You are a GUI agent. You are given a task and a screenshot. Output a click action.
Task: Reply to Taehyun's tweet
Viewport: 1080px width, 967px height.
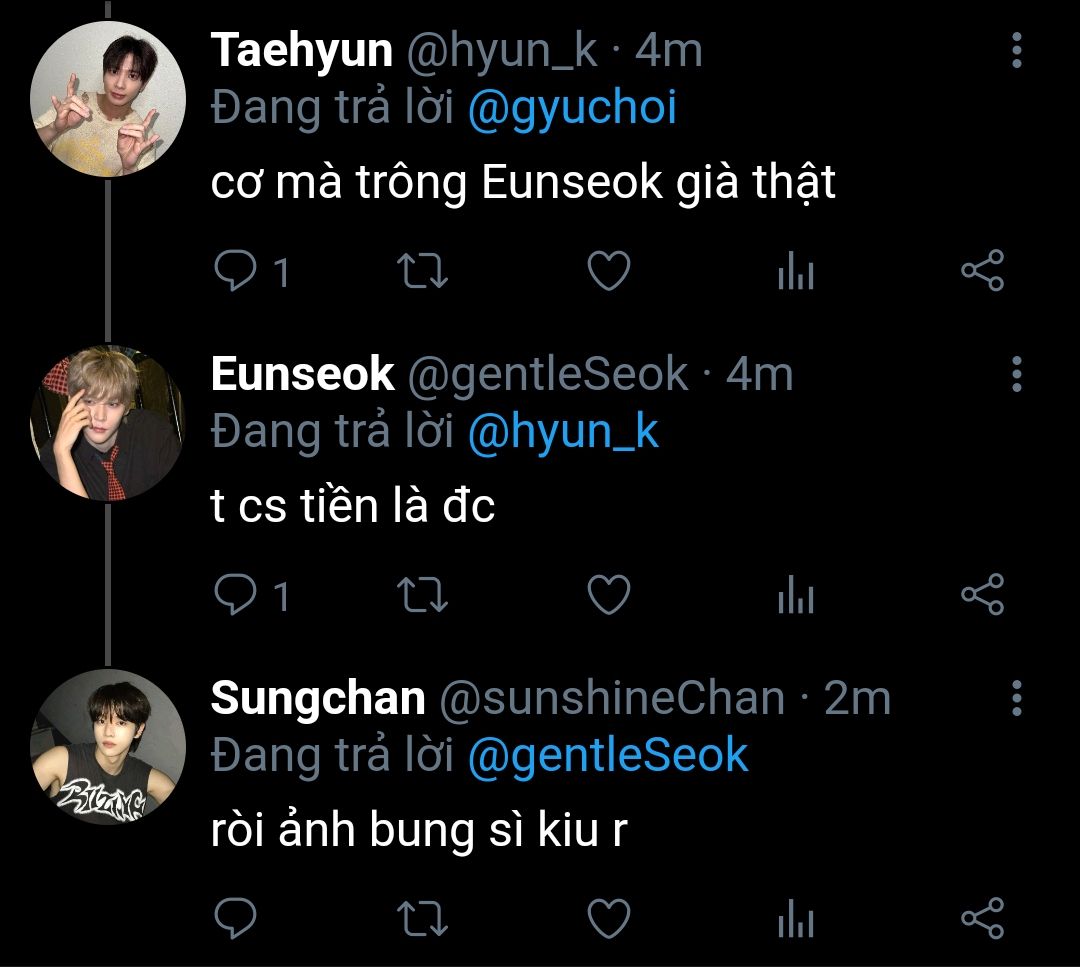(236, 272)
